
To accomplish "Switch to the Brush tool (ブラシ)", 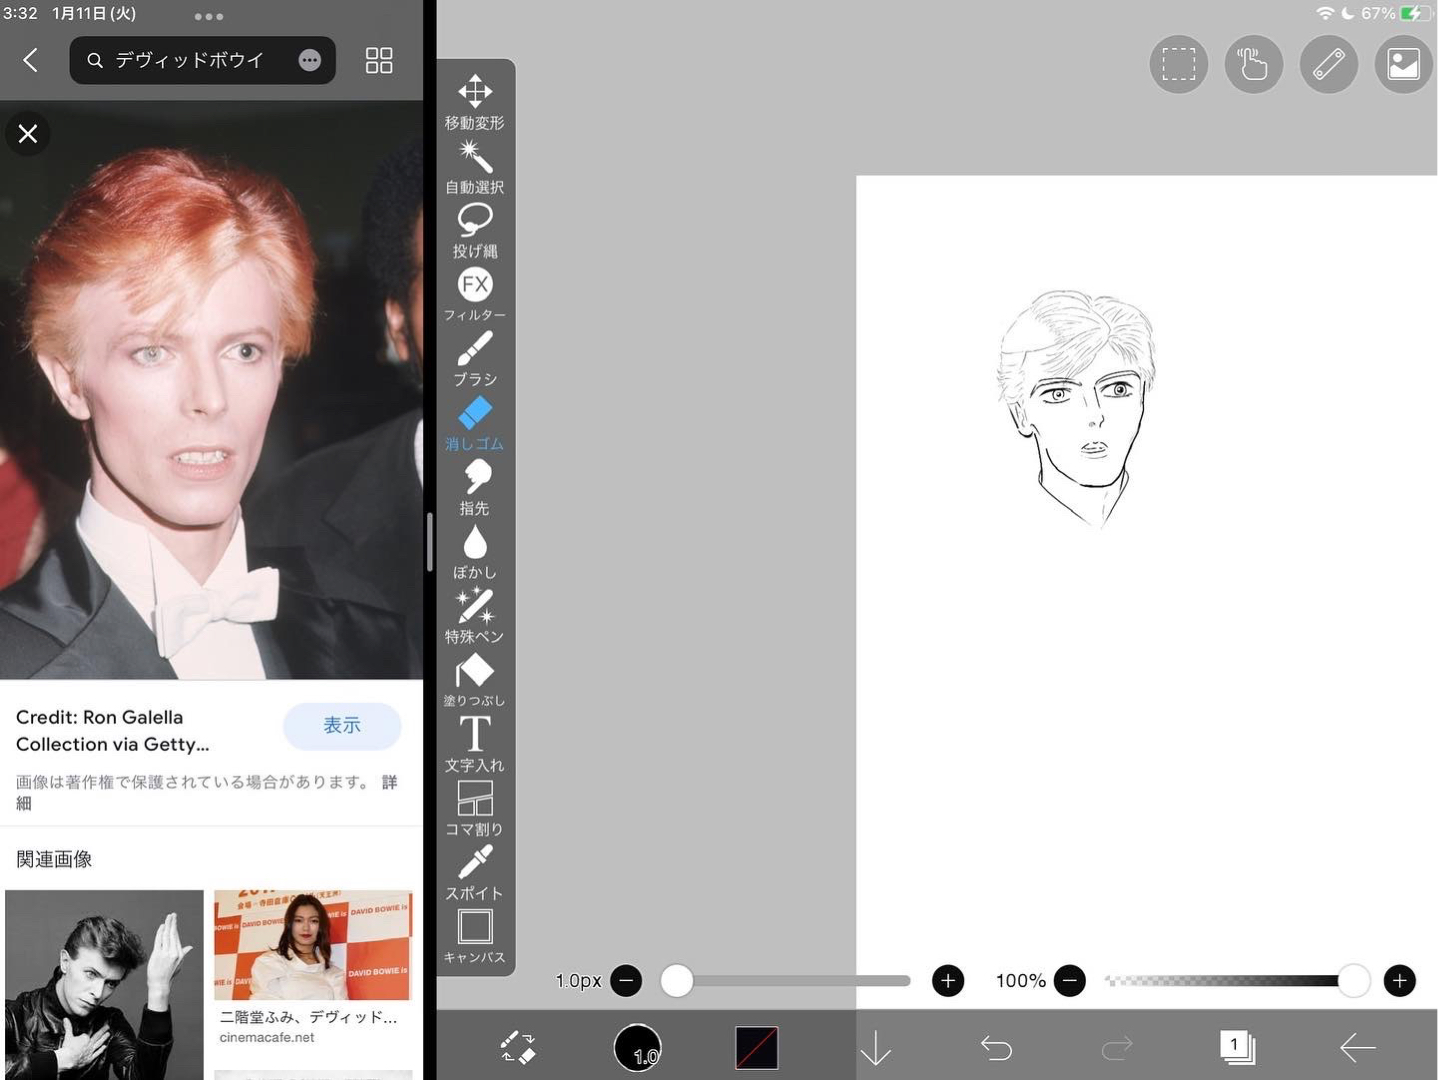I will pos(474,358).
